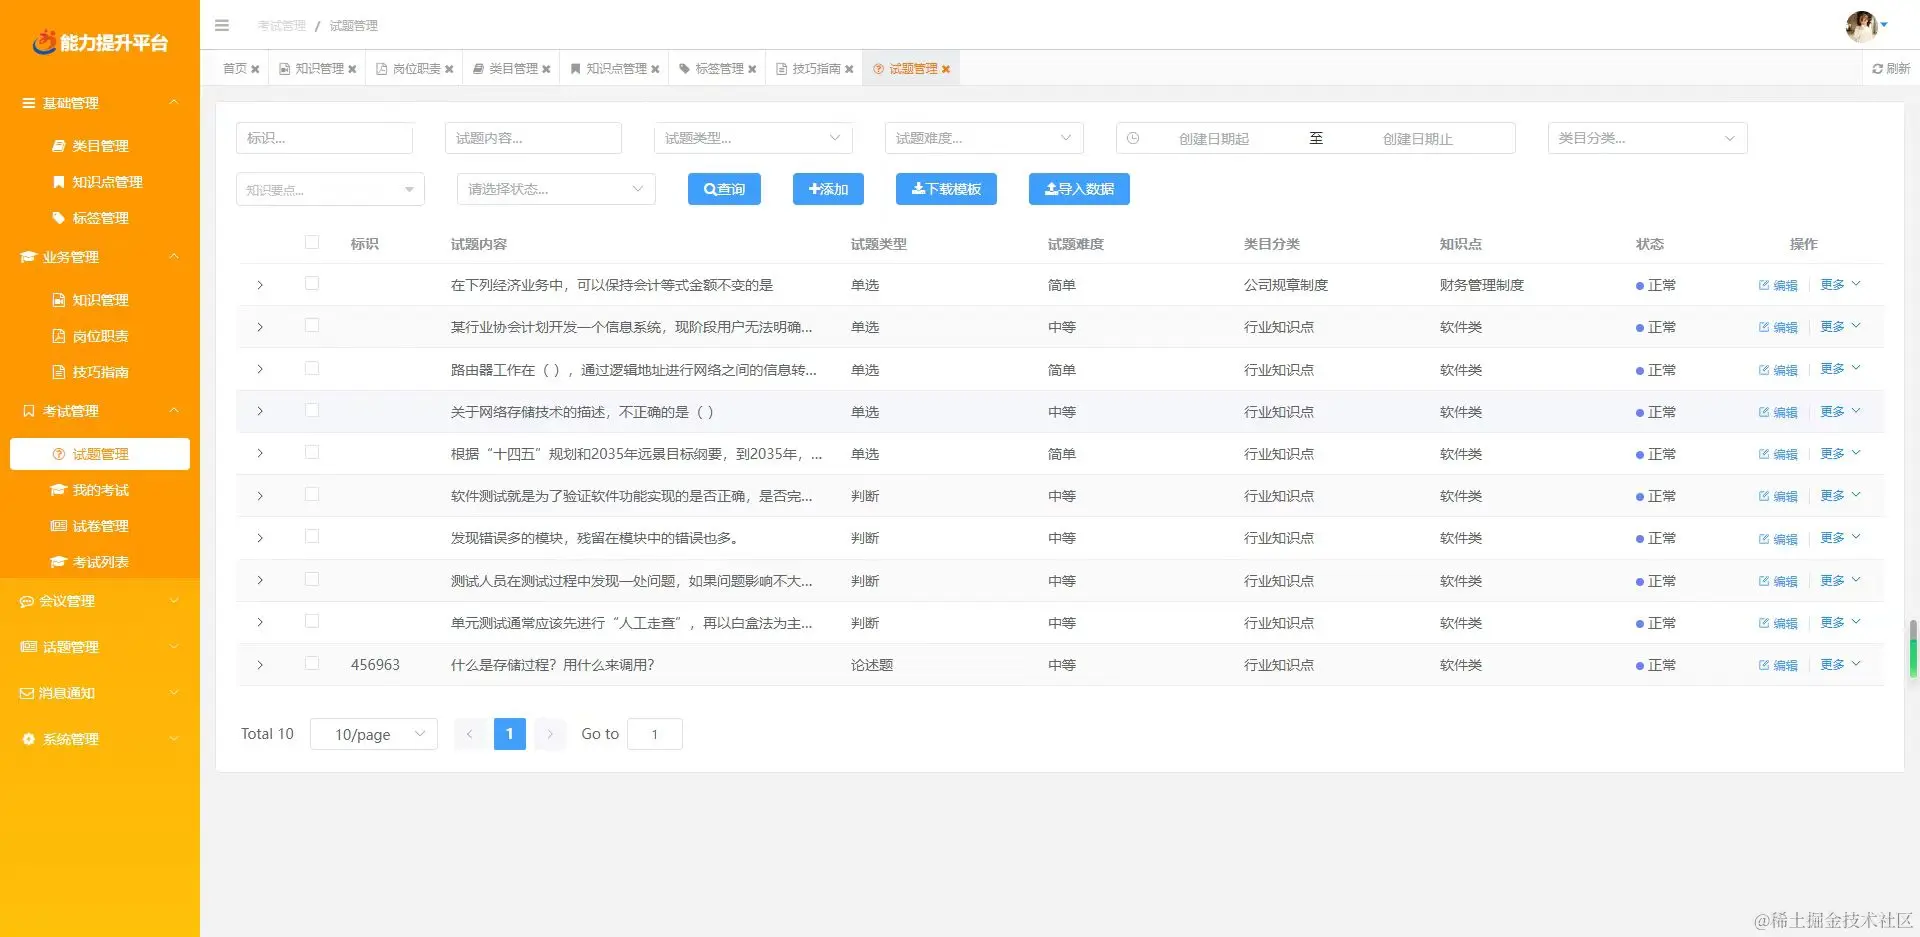The height and width of the screenshot is (937, 1920).
Task: Click 编辑 on the last table row
Action: click(1777, 664)
